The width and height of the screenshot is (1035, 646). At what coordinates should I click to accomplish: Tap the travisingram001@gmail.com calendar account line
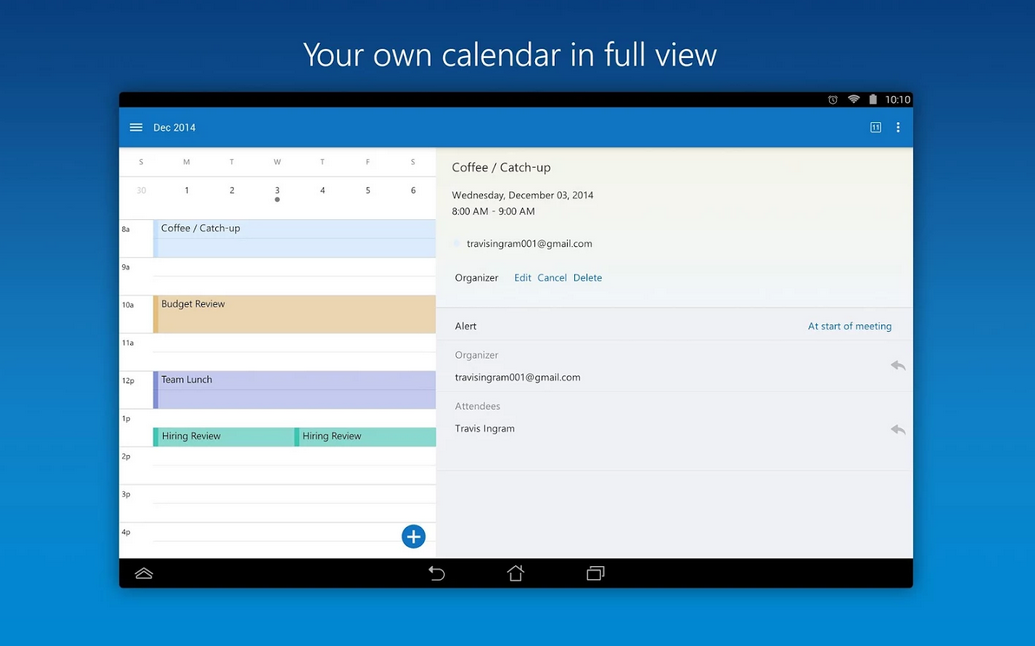click(529, 243)
